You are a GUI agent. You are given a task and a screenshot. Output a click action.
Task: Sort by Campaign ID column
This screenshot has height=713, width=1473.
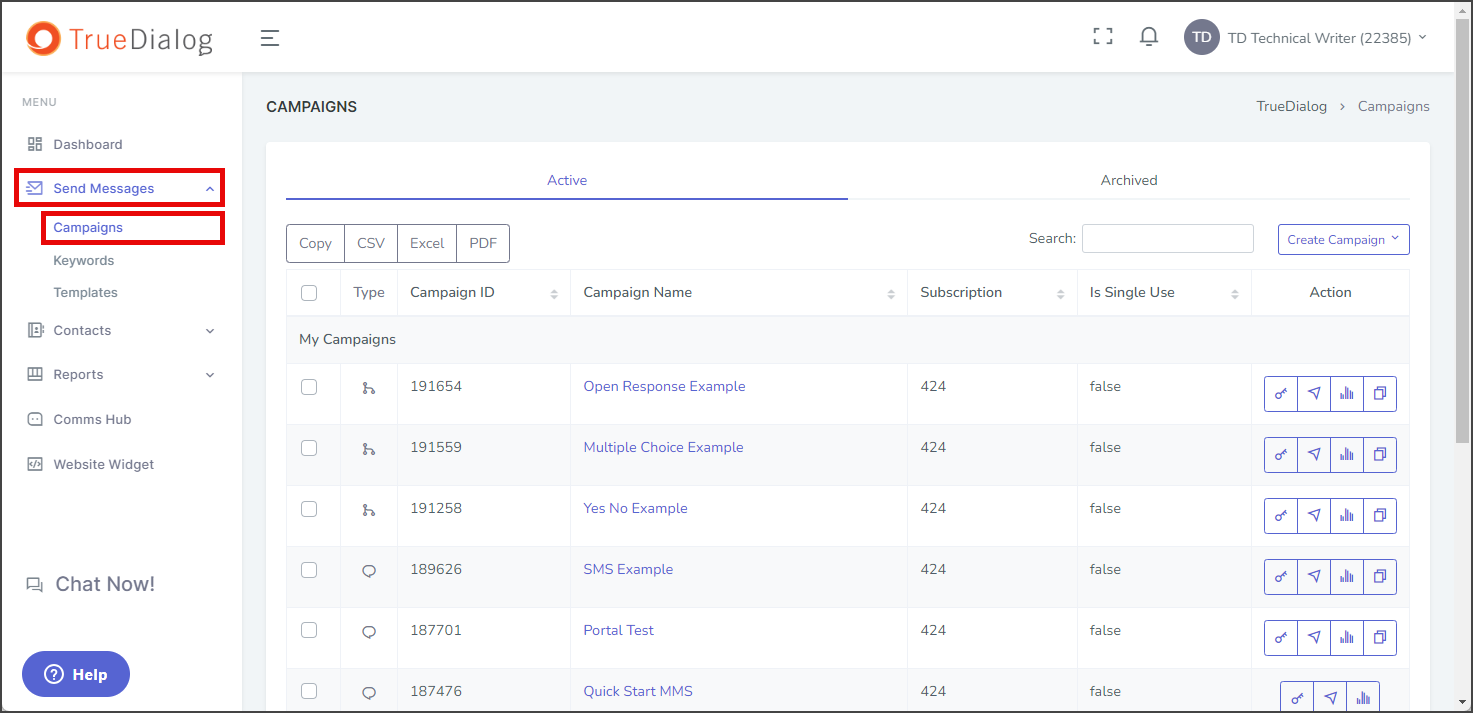(x=484, y=293)
